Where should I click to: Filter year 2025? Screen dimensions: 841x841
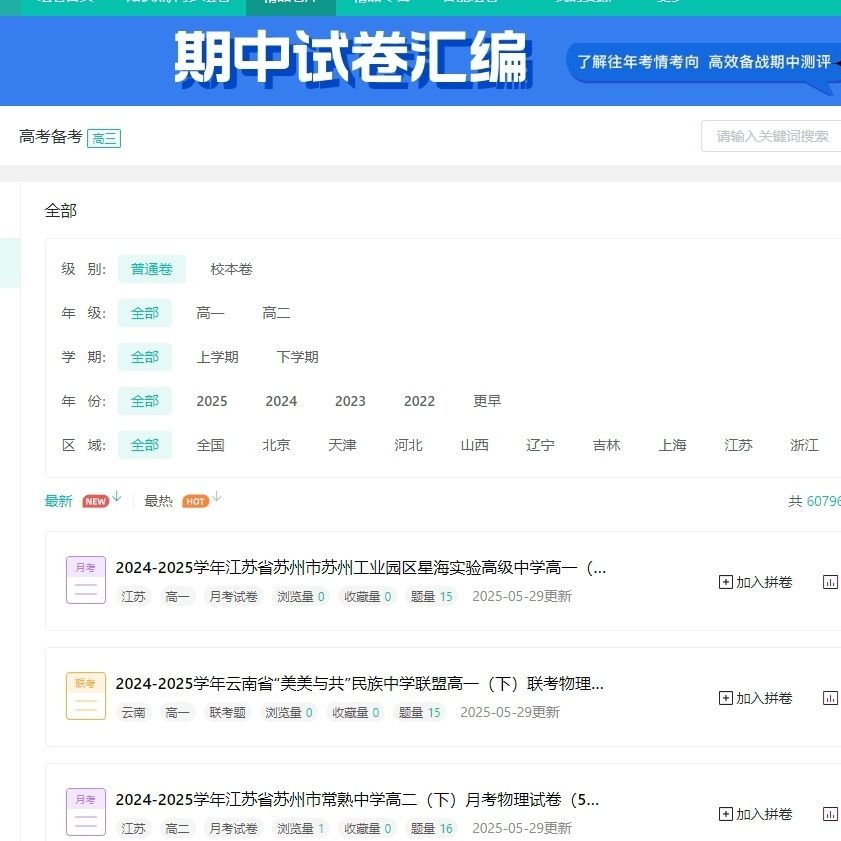click(212, 401)
